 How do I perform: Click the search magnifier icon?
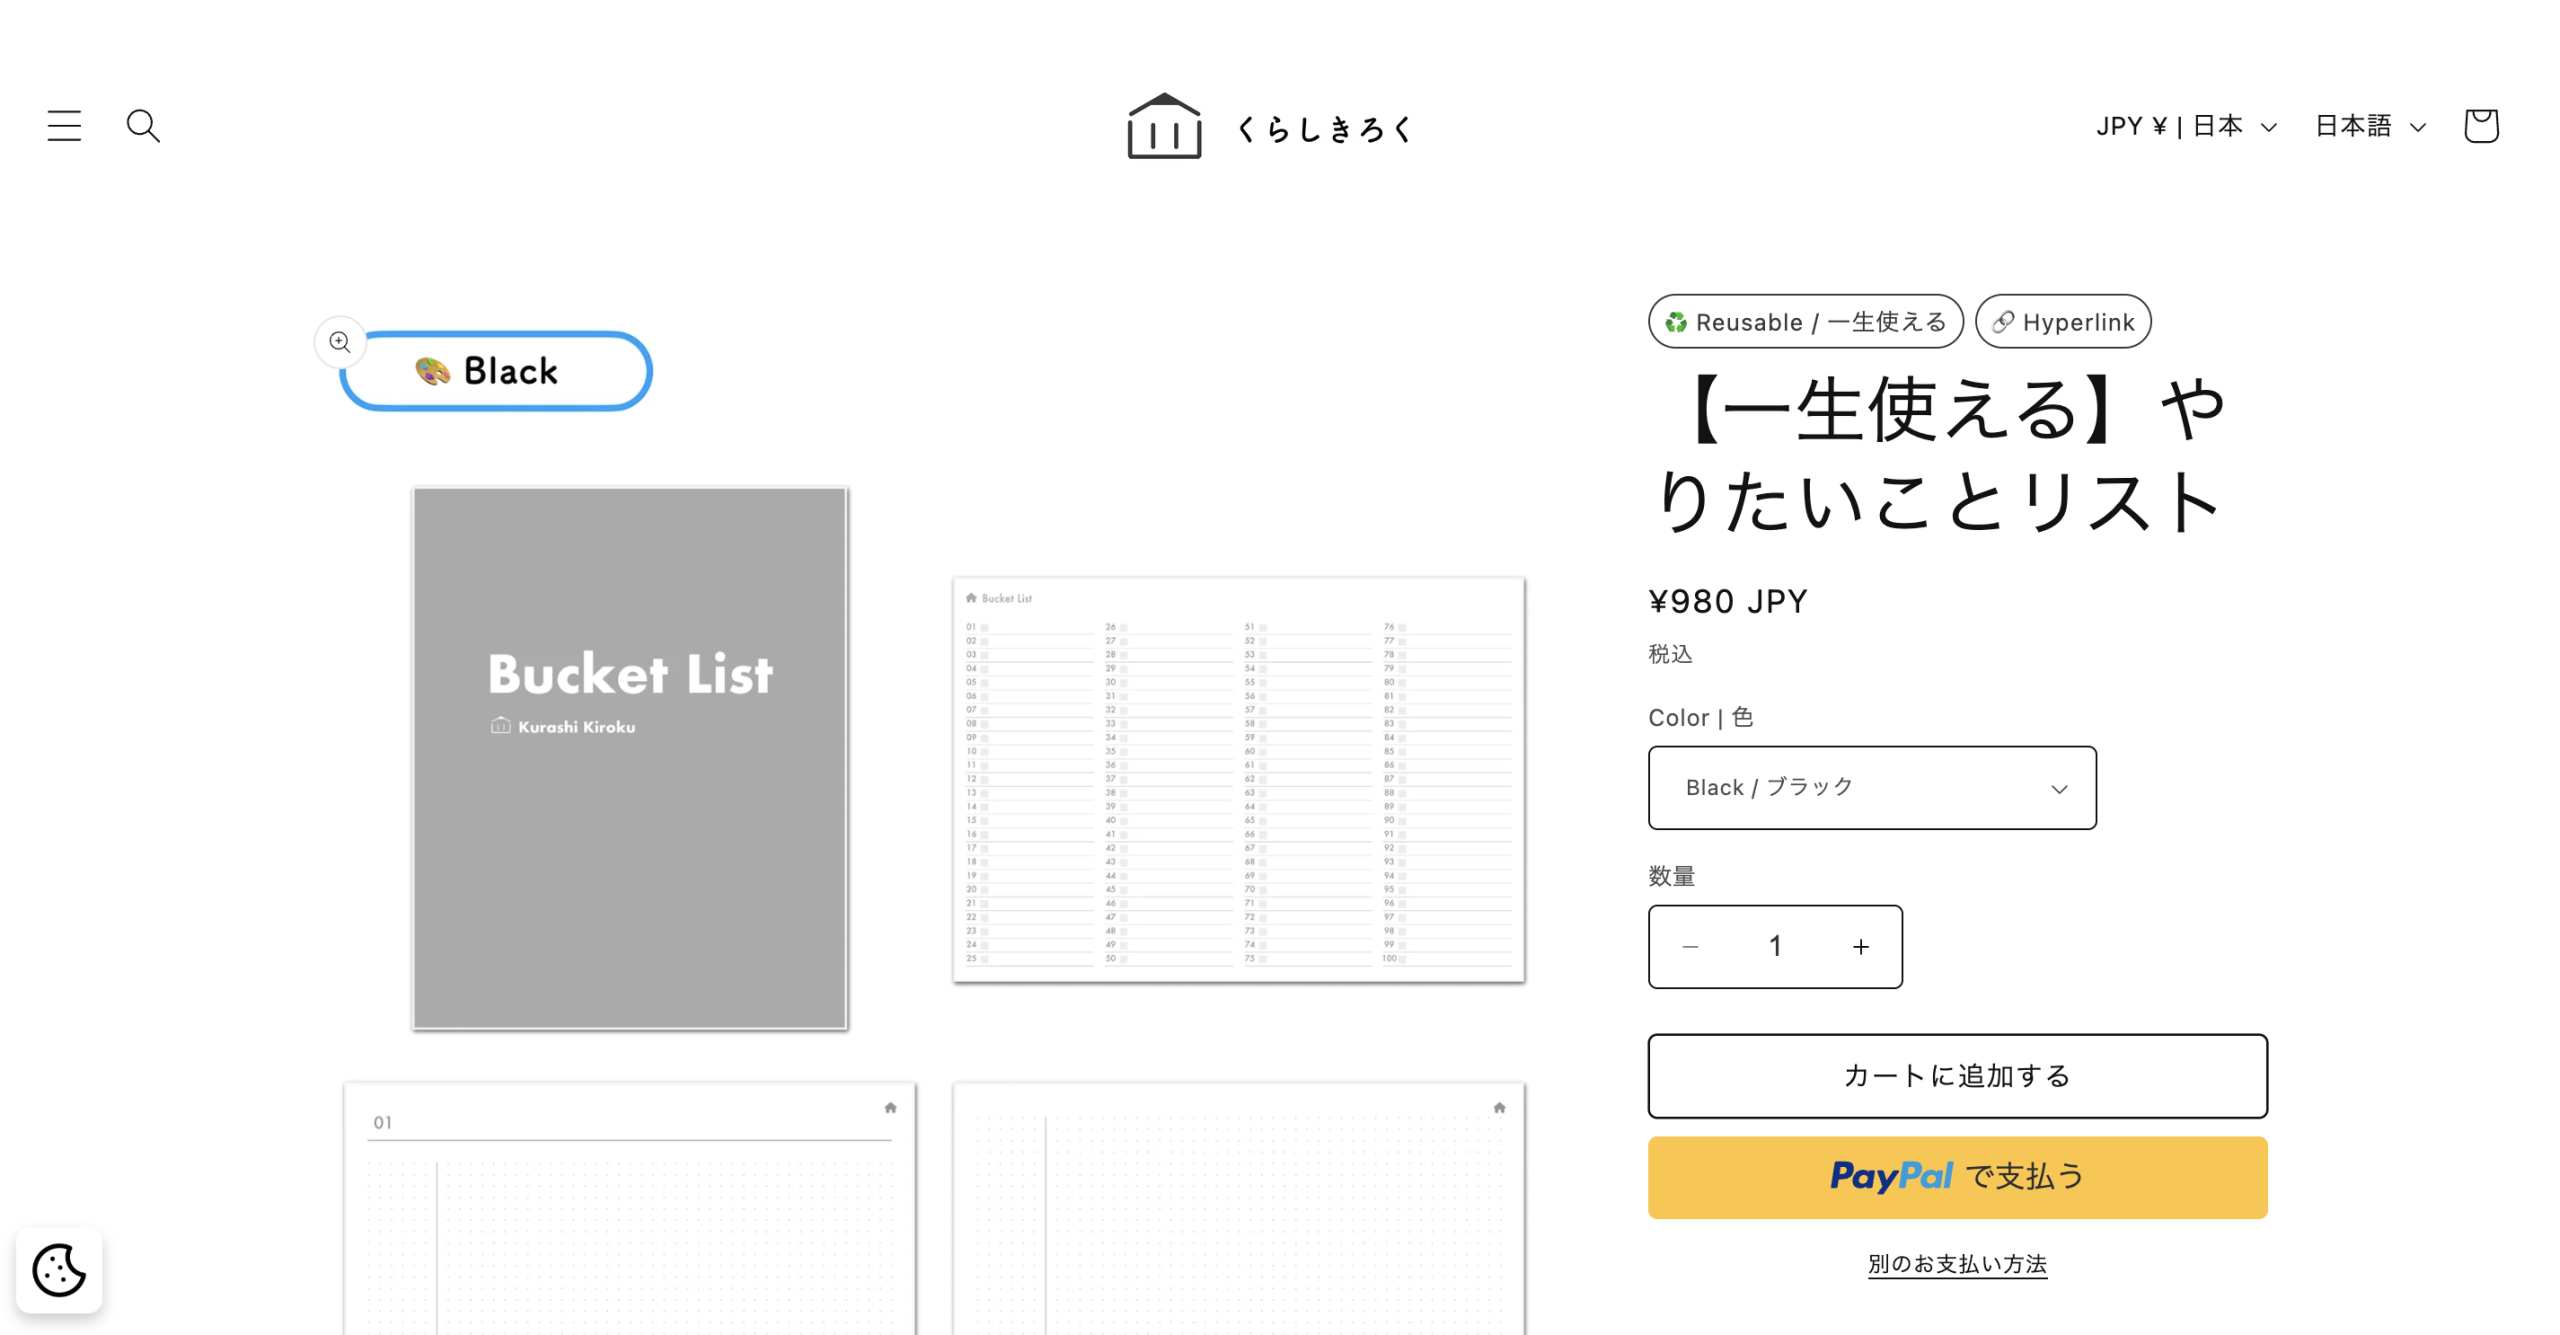click(x=143, y=126)
